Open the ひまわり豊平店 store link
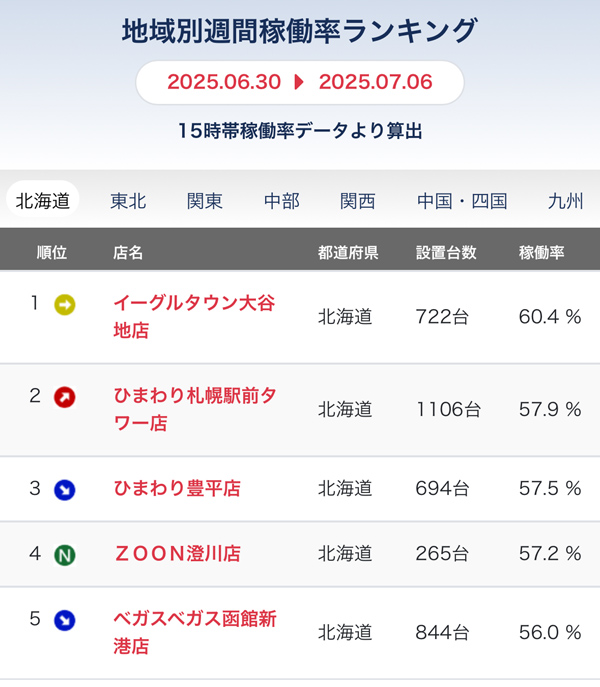 click(177, 489)
